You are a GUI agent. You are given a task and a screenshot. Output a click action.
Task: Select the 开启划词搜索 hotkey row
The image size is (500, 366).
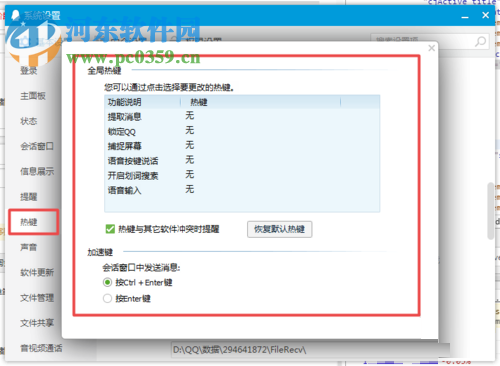click(242, 175)
